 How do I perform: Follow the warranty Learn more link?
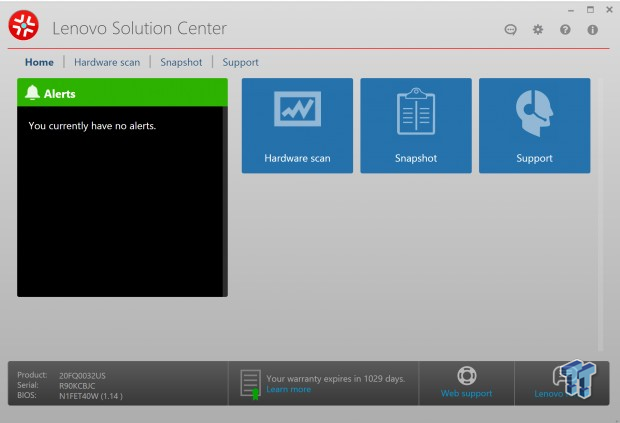point(289,390)
